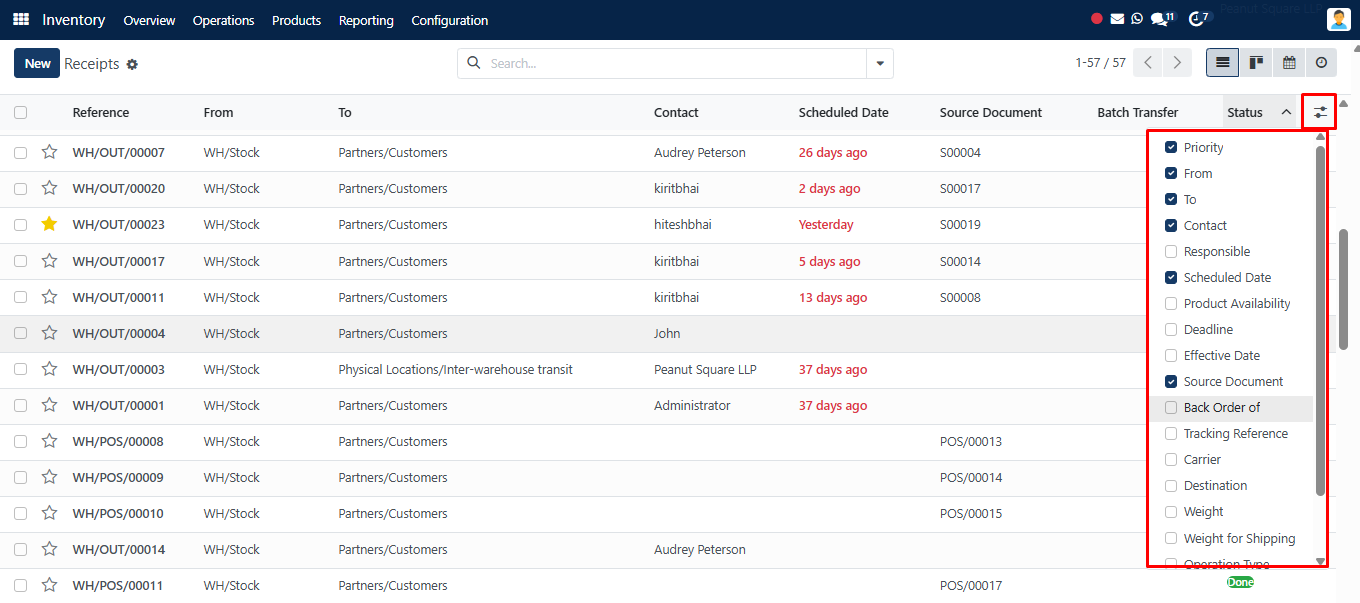The width and height of the screenshot is (1360, 603).
Task: Click the New button
Action: pyautogui.click(x=37, y=63)
